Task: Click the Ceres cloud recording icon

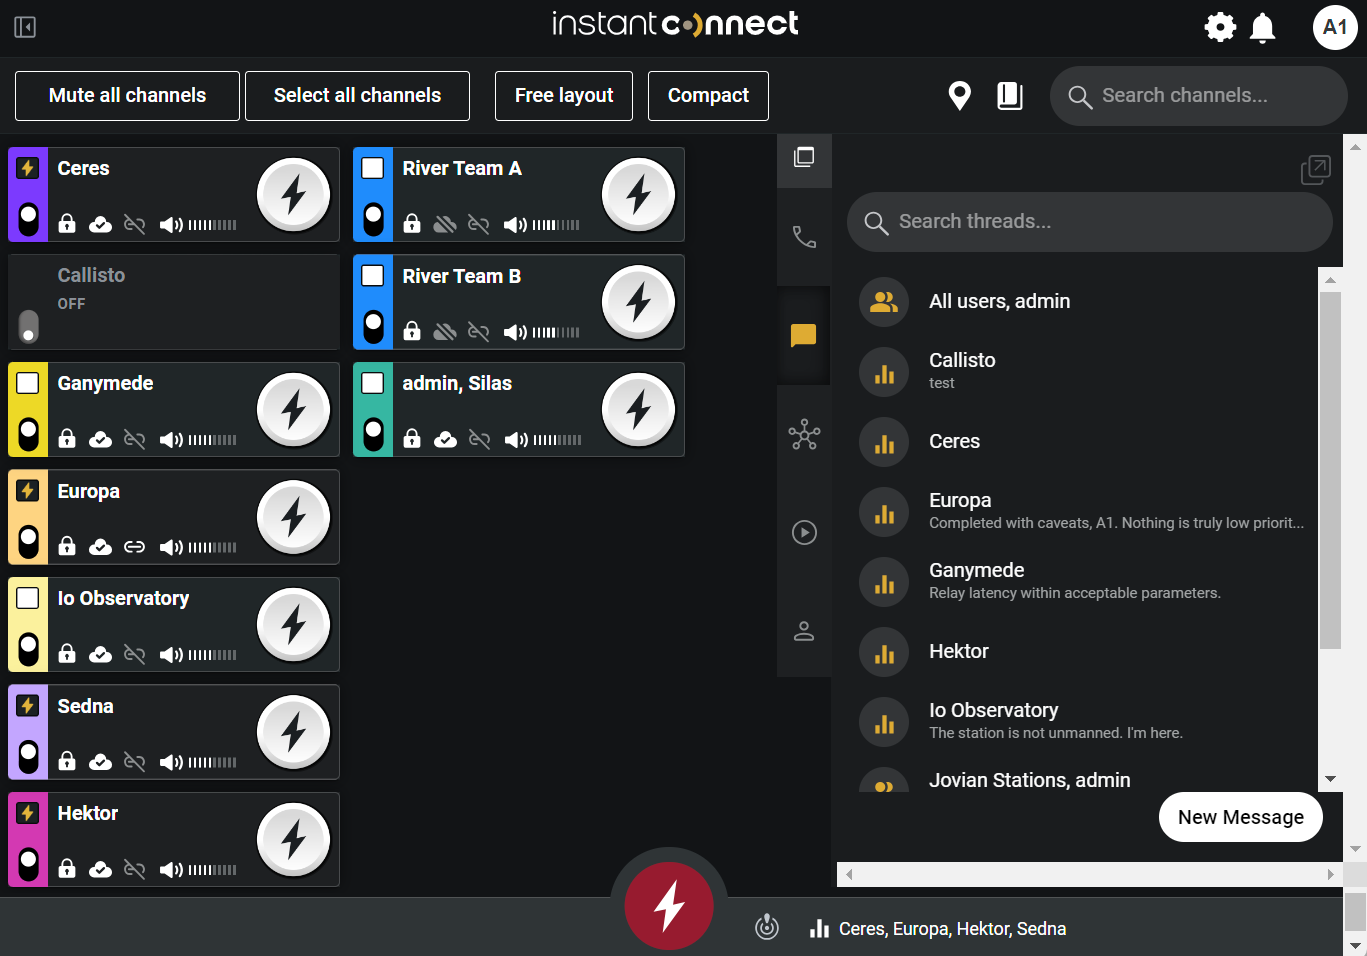Action: click(100, 225)
